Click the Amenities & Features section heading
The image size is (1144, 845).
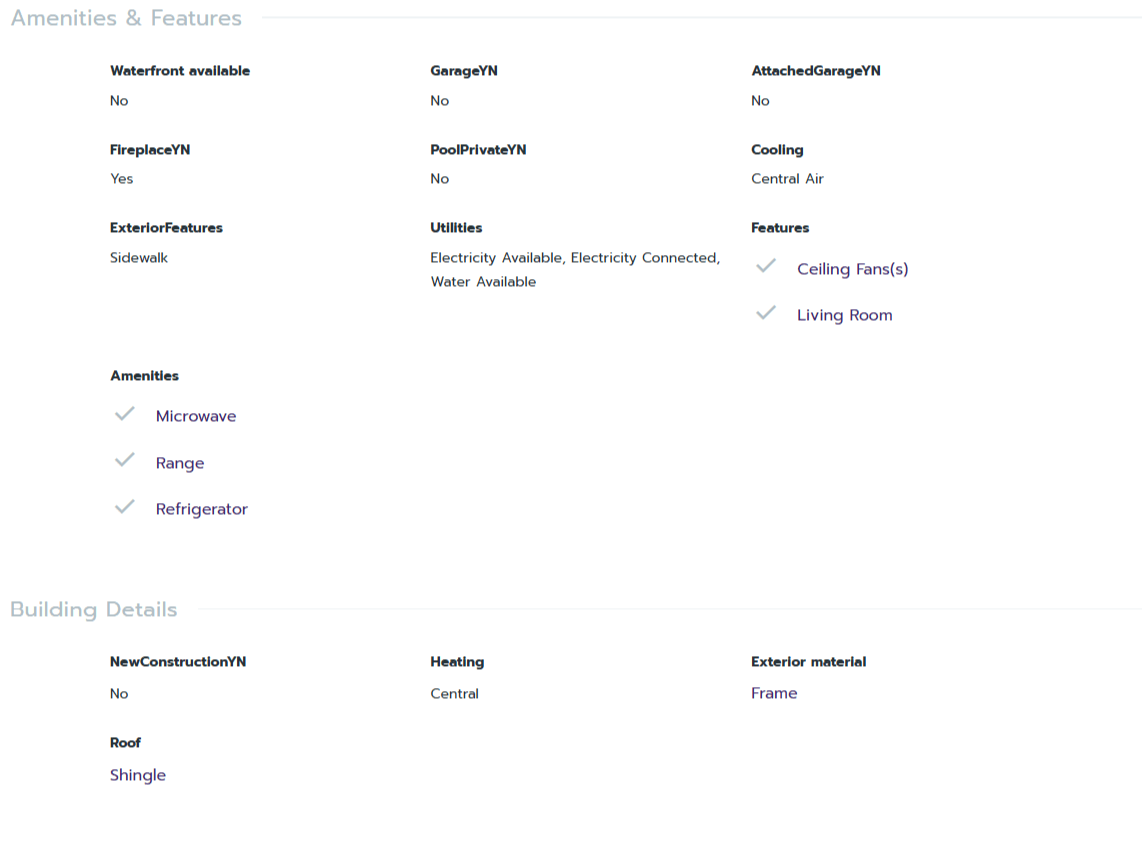point(126,18)
